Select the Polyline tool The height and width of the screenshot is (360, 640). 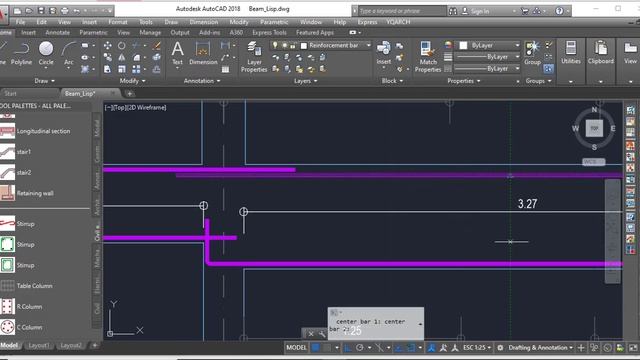tap(21, 53)
